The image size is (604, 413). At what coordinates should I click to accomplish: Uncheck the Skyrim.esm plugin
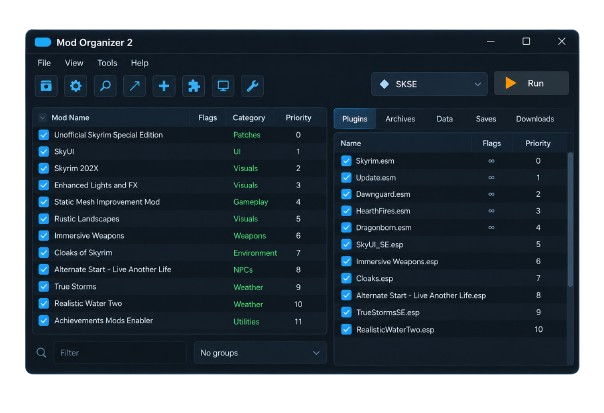346,161
